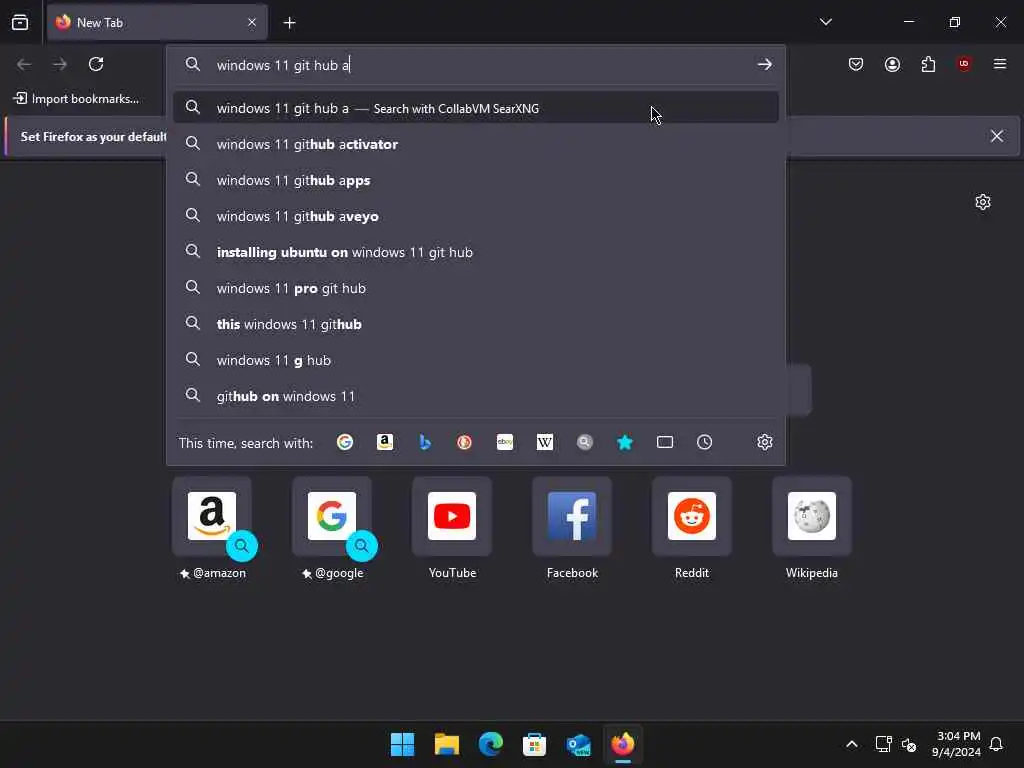This screenshot has height=768, width=1024.
Task: Search with Bing one-off icon
Action: (x=424, y=442)
